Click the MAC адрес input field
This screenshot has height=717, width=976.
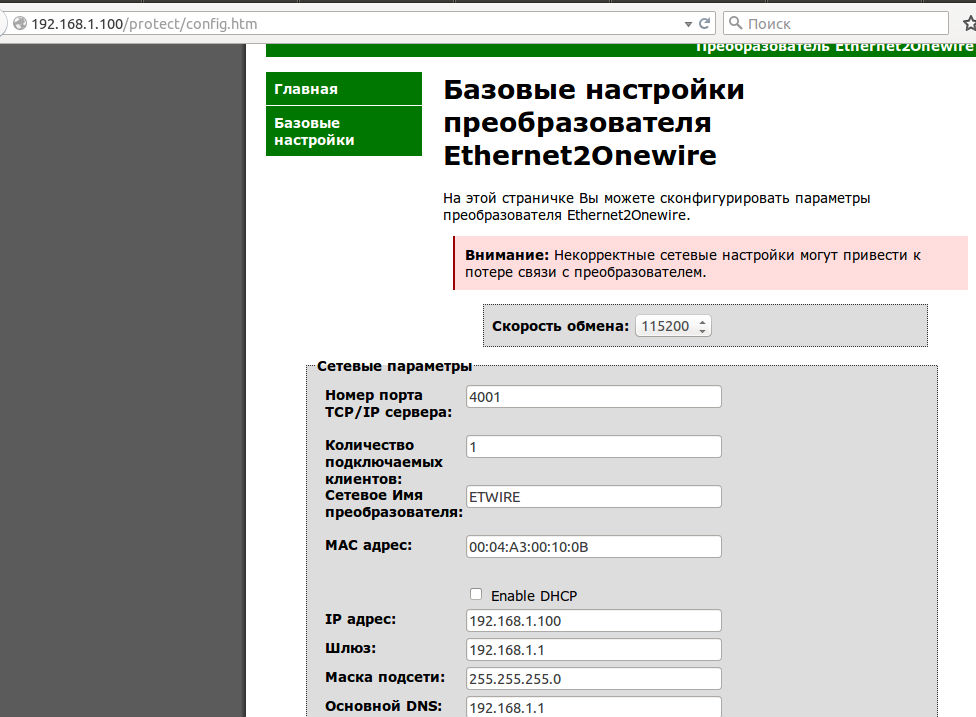(x=593, y=546)
